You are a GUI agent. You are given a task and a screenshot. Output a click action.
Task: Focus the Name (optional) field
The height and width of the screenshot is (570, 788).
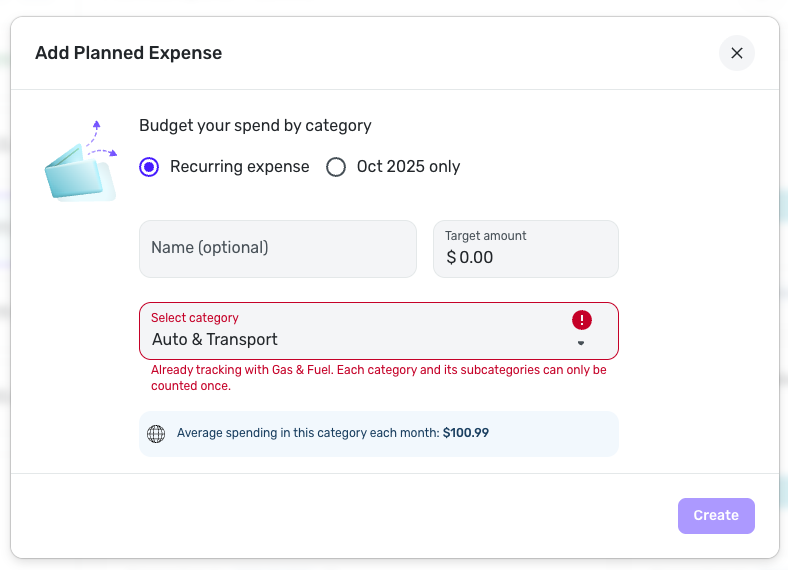[277, 248]
